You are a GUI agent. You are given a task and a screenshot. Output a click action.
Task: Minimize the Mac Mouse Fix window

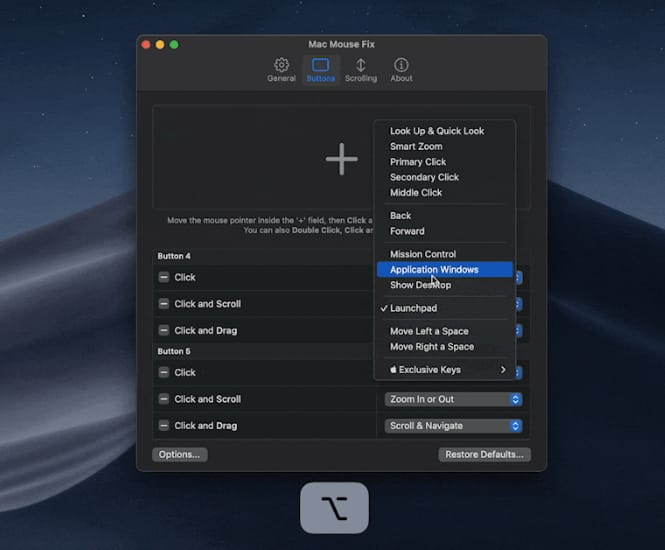click(160, 45)
